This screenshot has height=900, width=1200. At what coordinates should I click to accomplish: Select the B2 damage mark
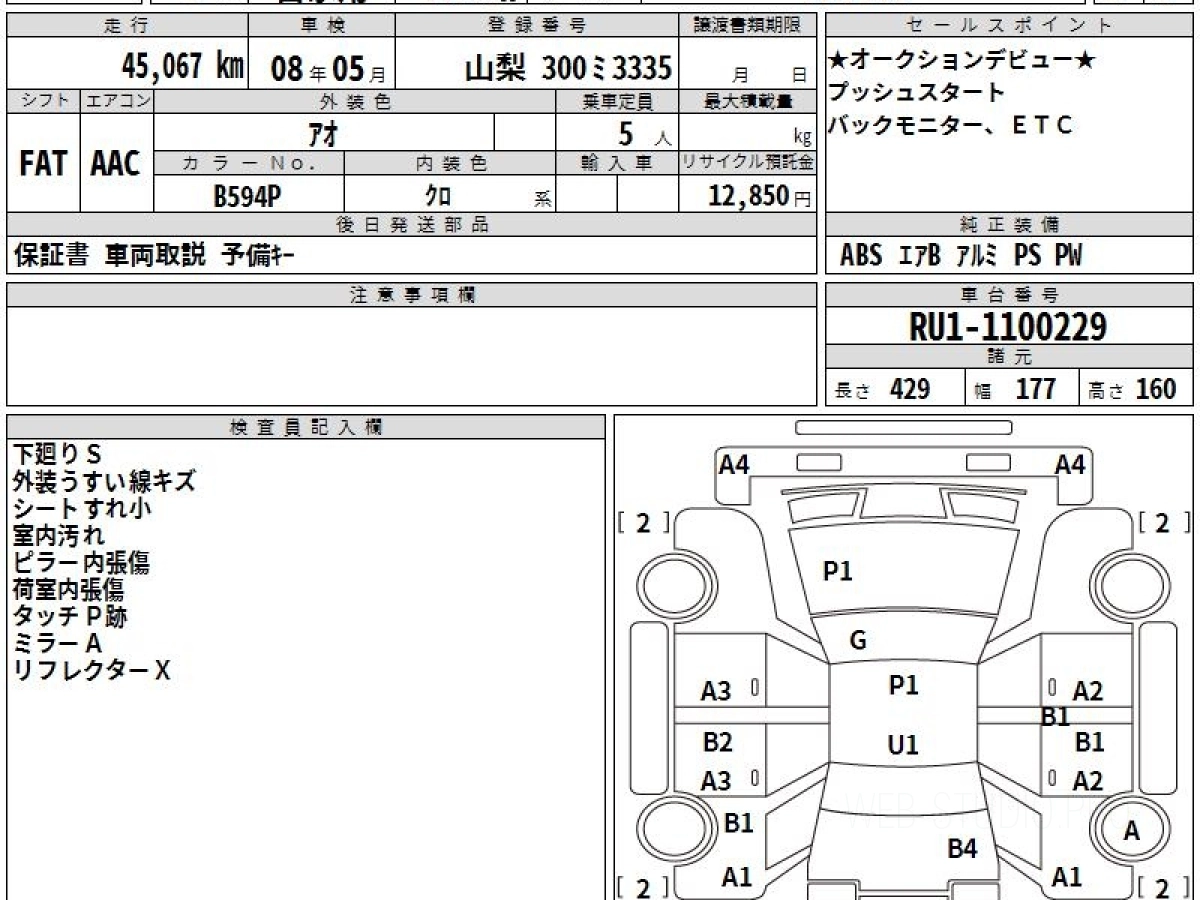tap(717, 742)
